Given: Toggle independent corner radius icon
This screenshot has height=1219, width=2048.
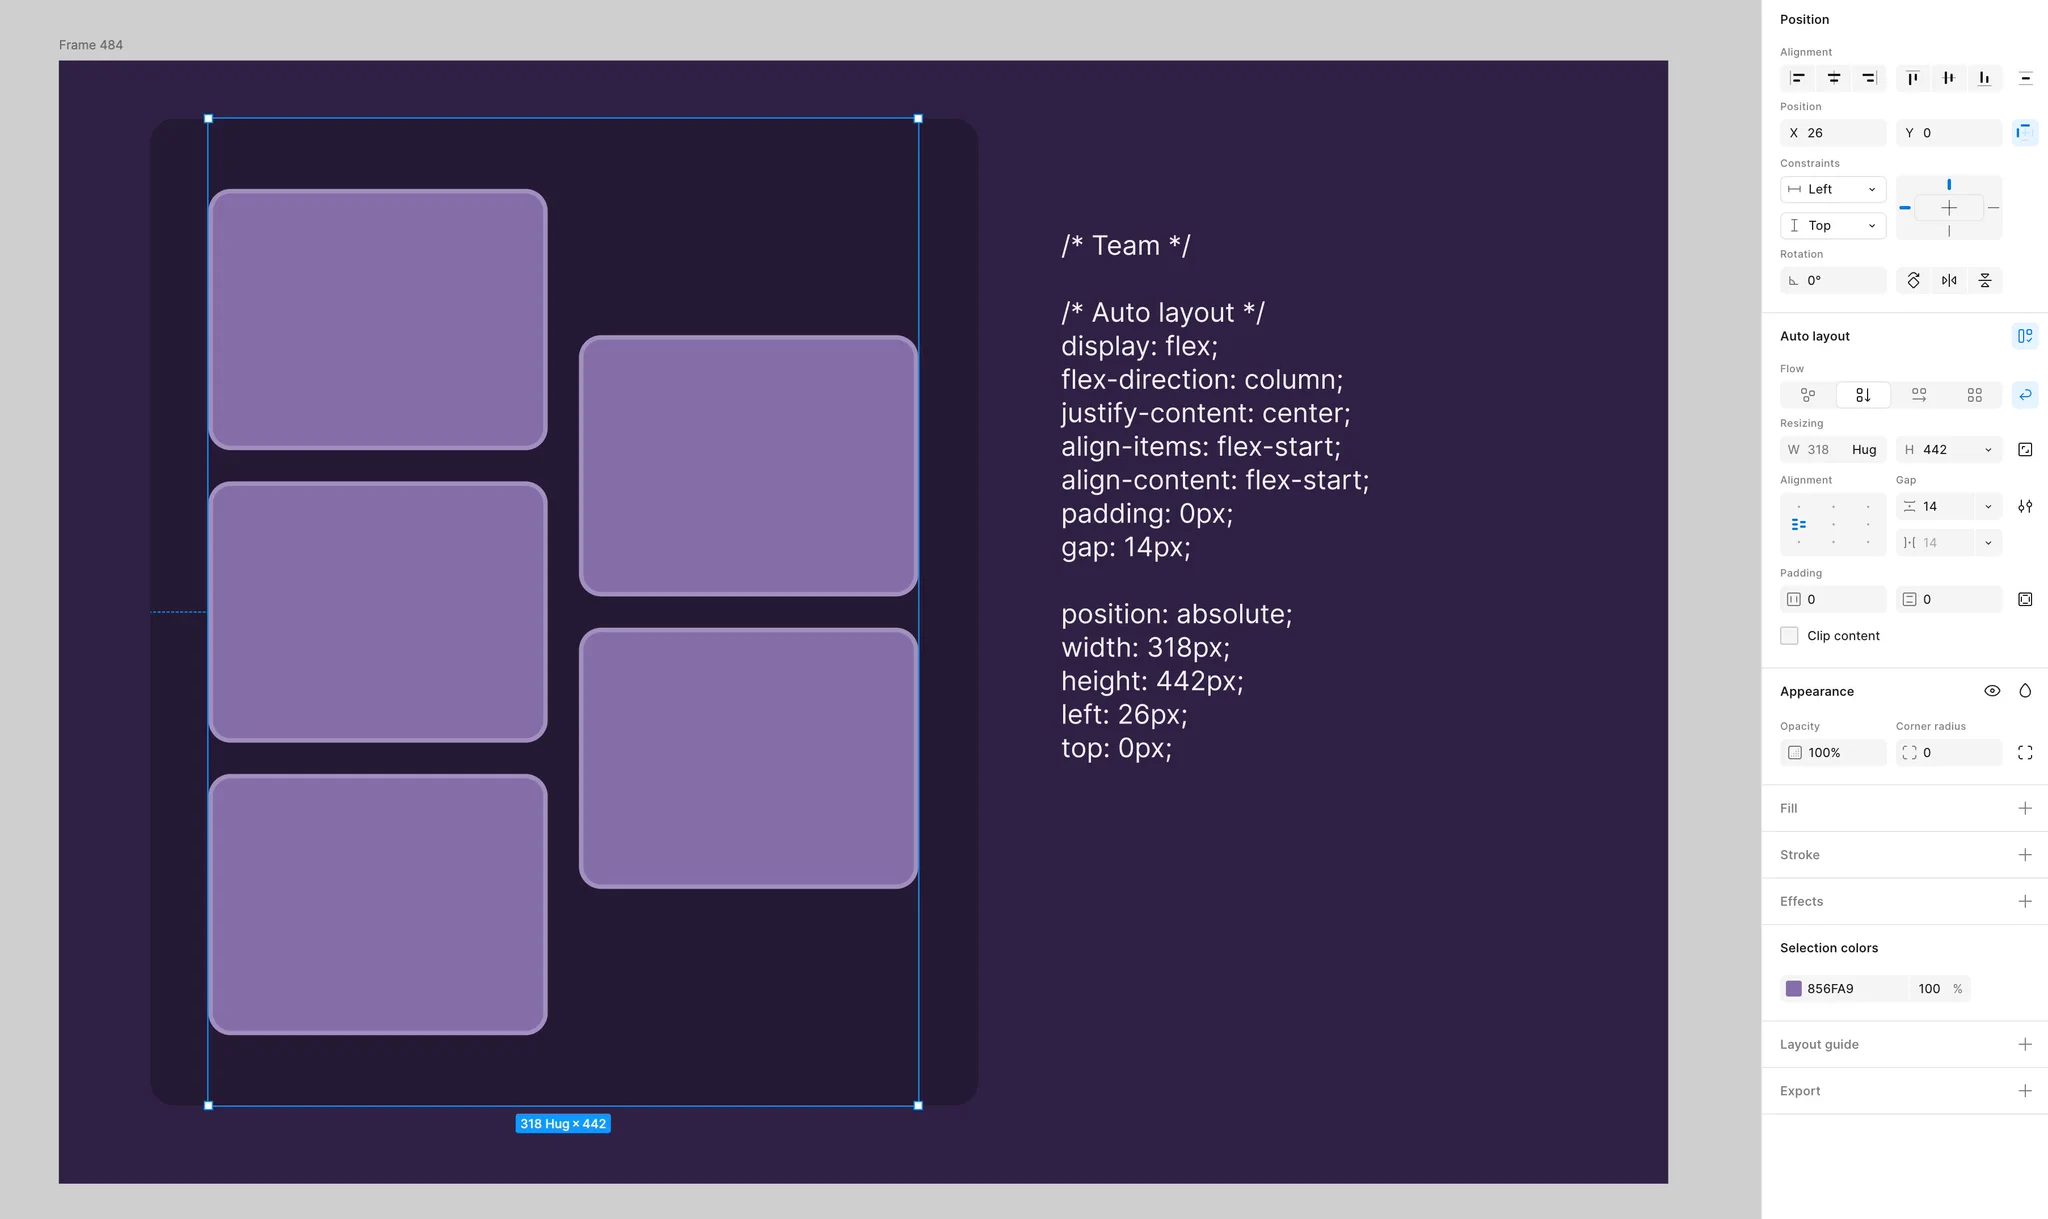Looking at the screenshot, I should pyautogui.click(x=2025, y=753).
